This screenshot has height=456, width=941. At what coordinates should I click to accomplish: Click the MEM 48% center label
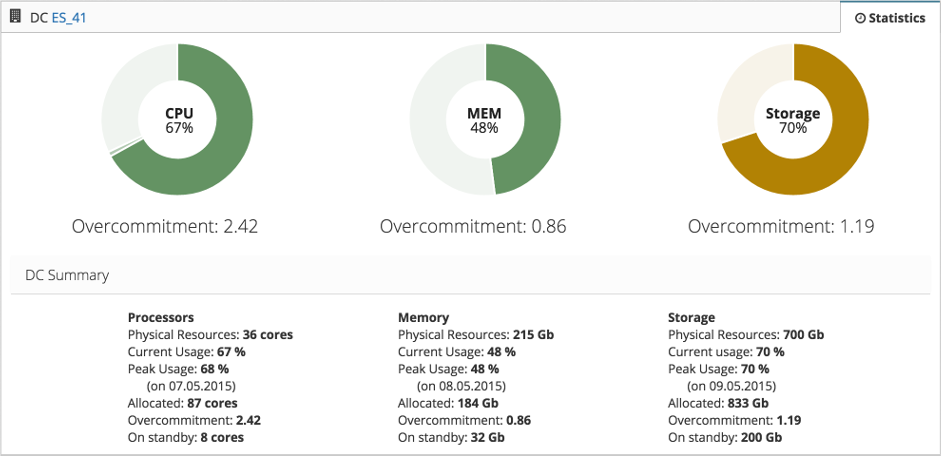pyautogui.click(x=485, y=120)
